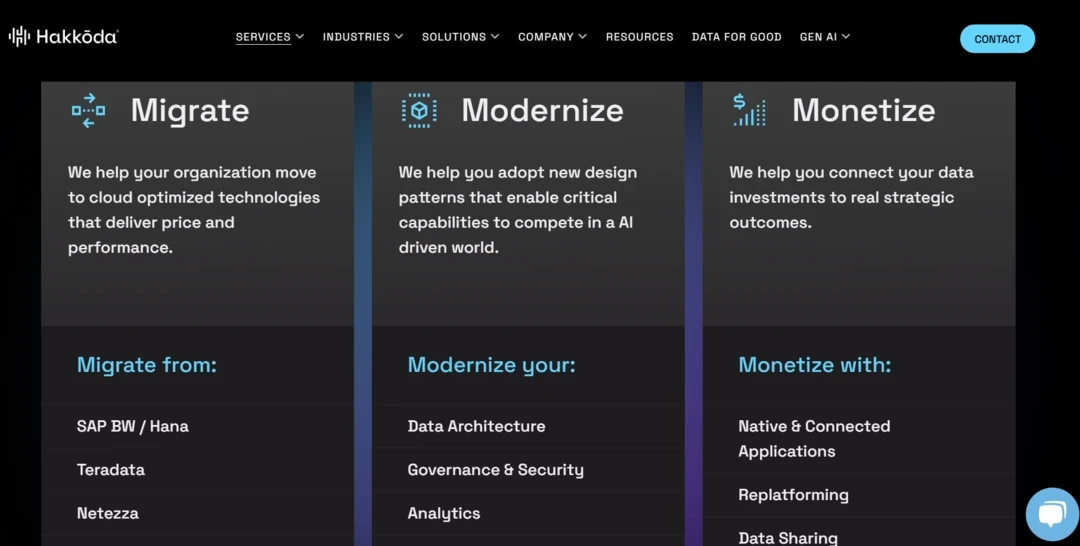Expand the Industries dropdown menu
This screenshot has width=1080, height=546.
(362, 37)
